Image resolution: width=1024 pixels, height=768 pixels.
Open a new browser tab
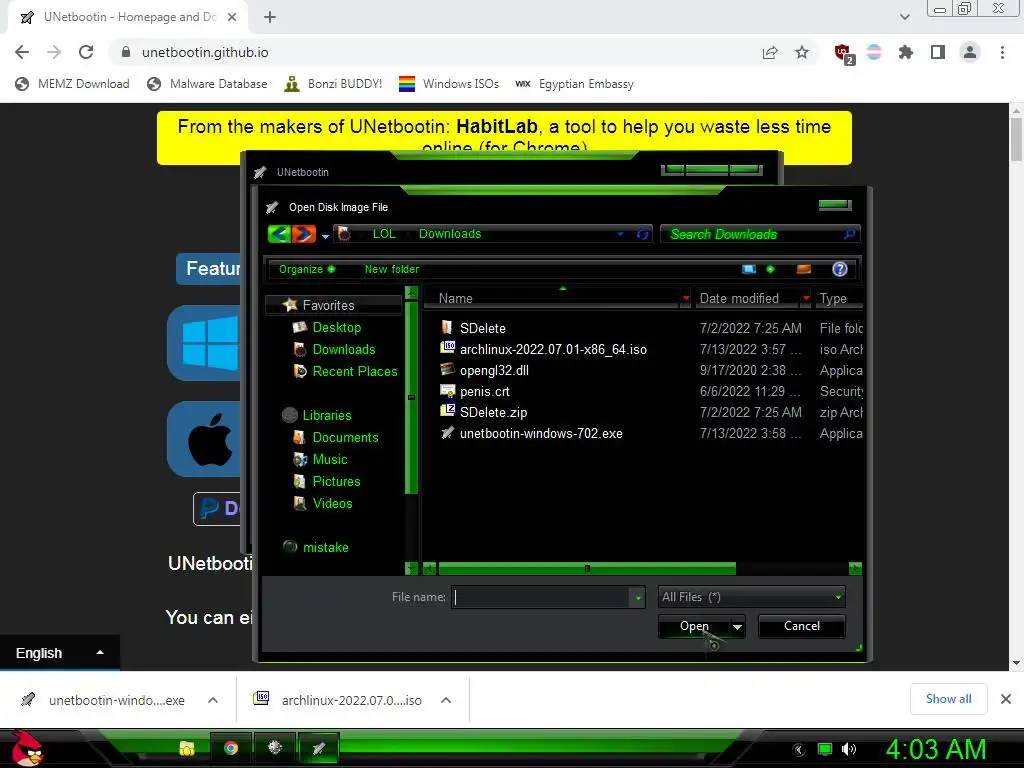(270, 17)
